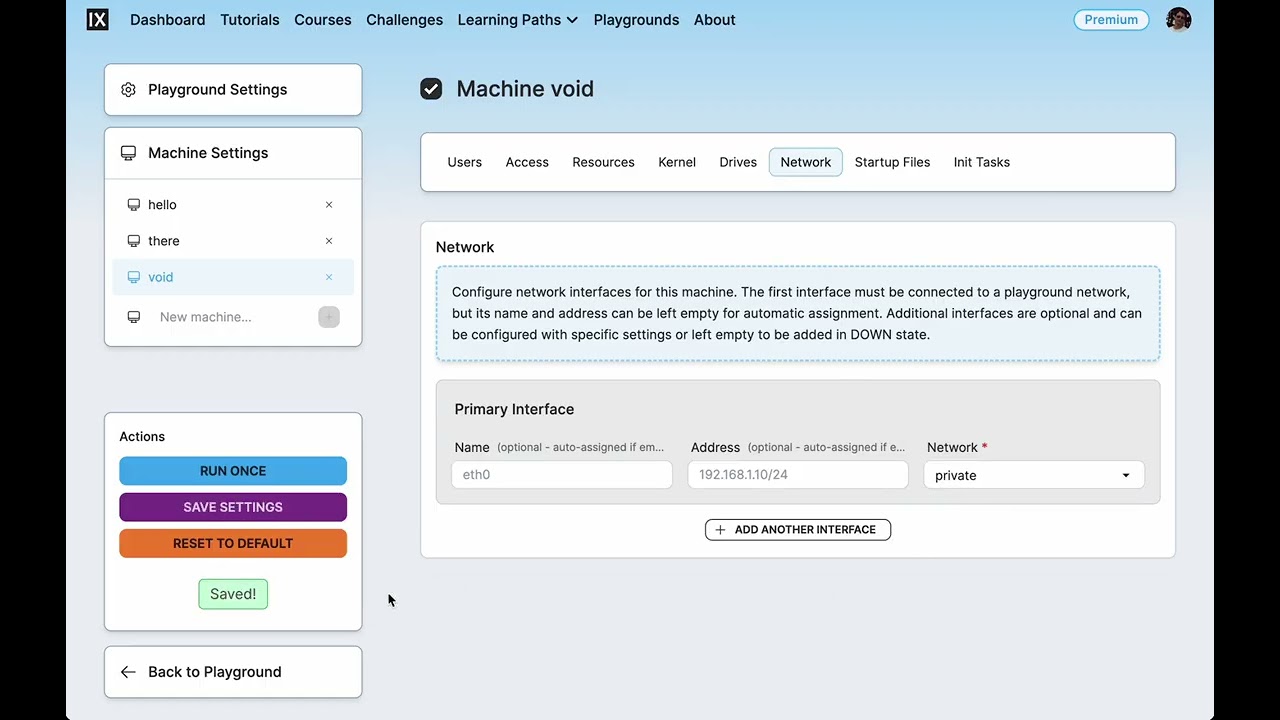Click the SAVE SETTINGS button
1280x720 pixels.
pyautogui.click(x=233, y=507)
